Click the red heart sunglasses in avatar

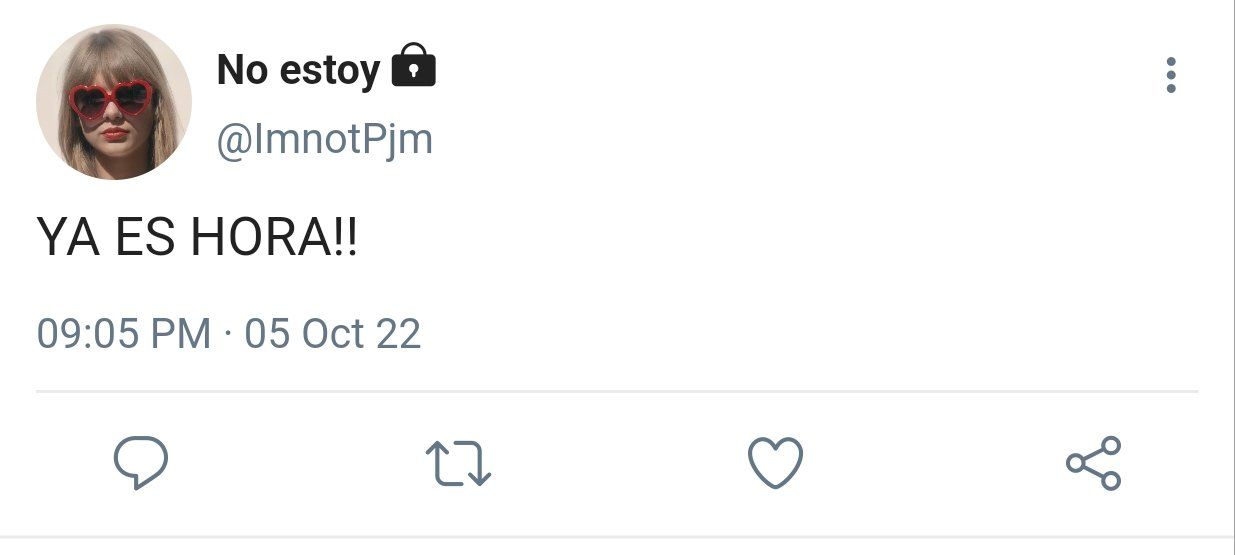click(111, 99)
